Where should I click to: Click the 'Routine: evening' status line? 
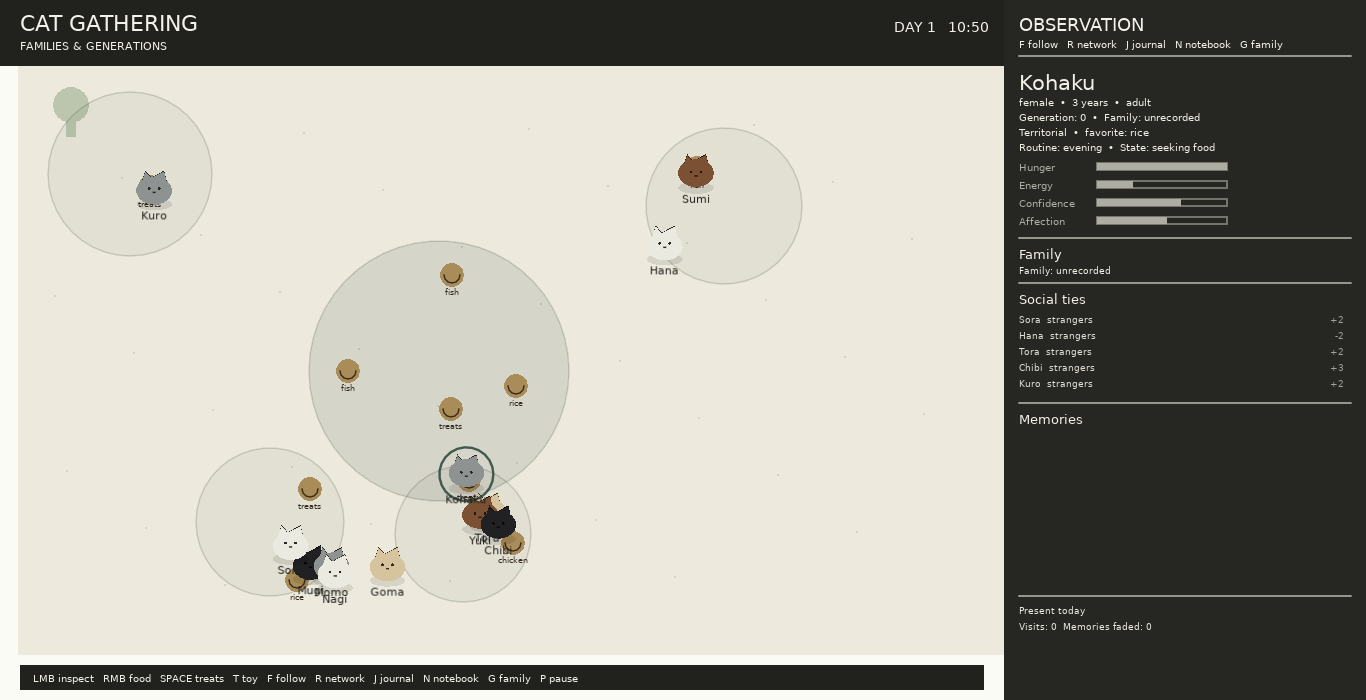point(1117,148)
